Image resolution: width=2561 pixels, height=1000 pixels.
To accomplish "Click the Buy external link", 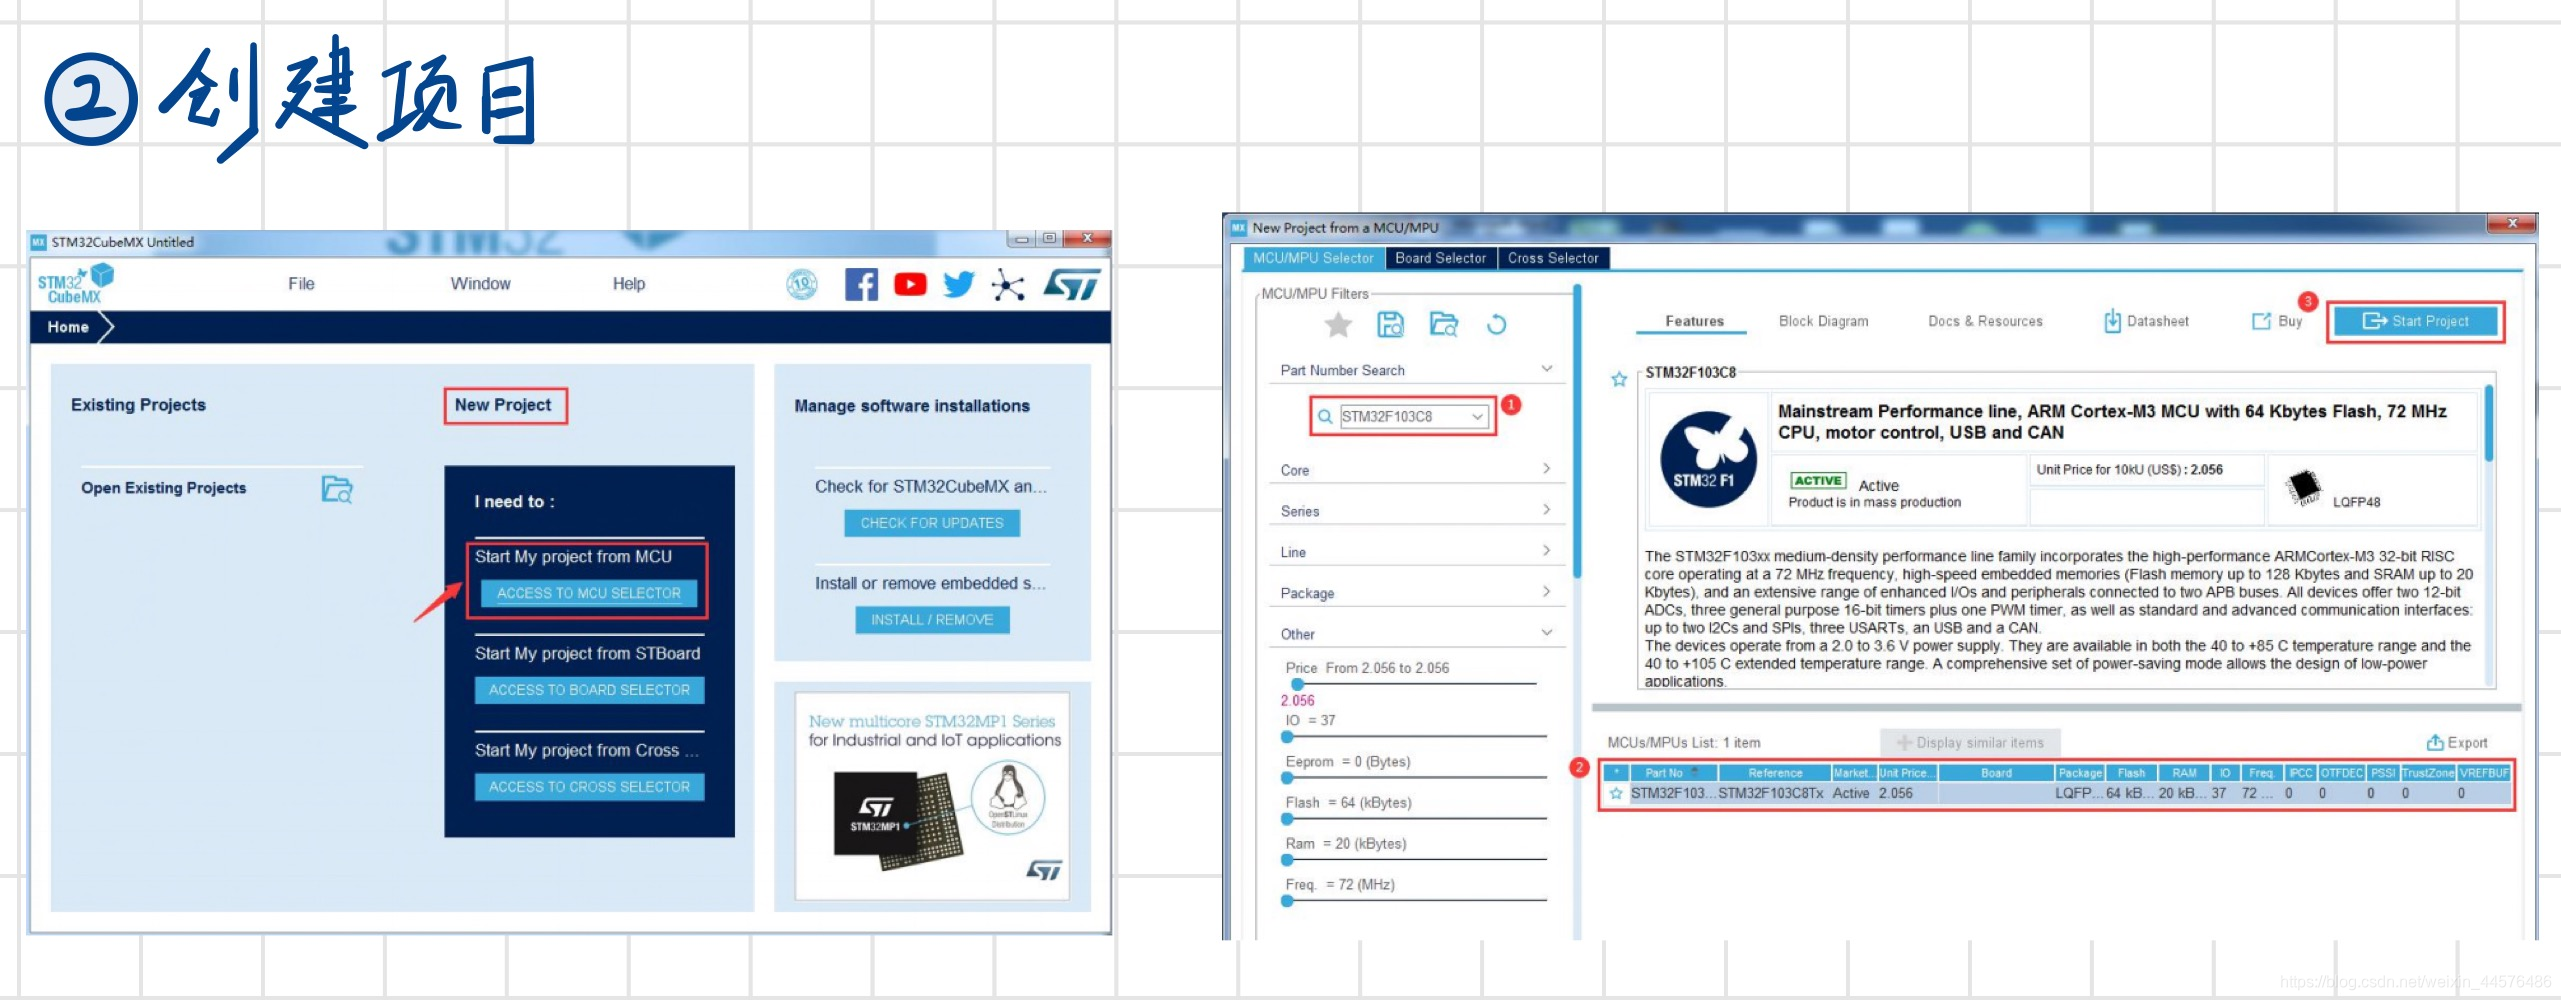I will [2277, 321].
